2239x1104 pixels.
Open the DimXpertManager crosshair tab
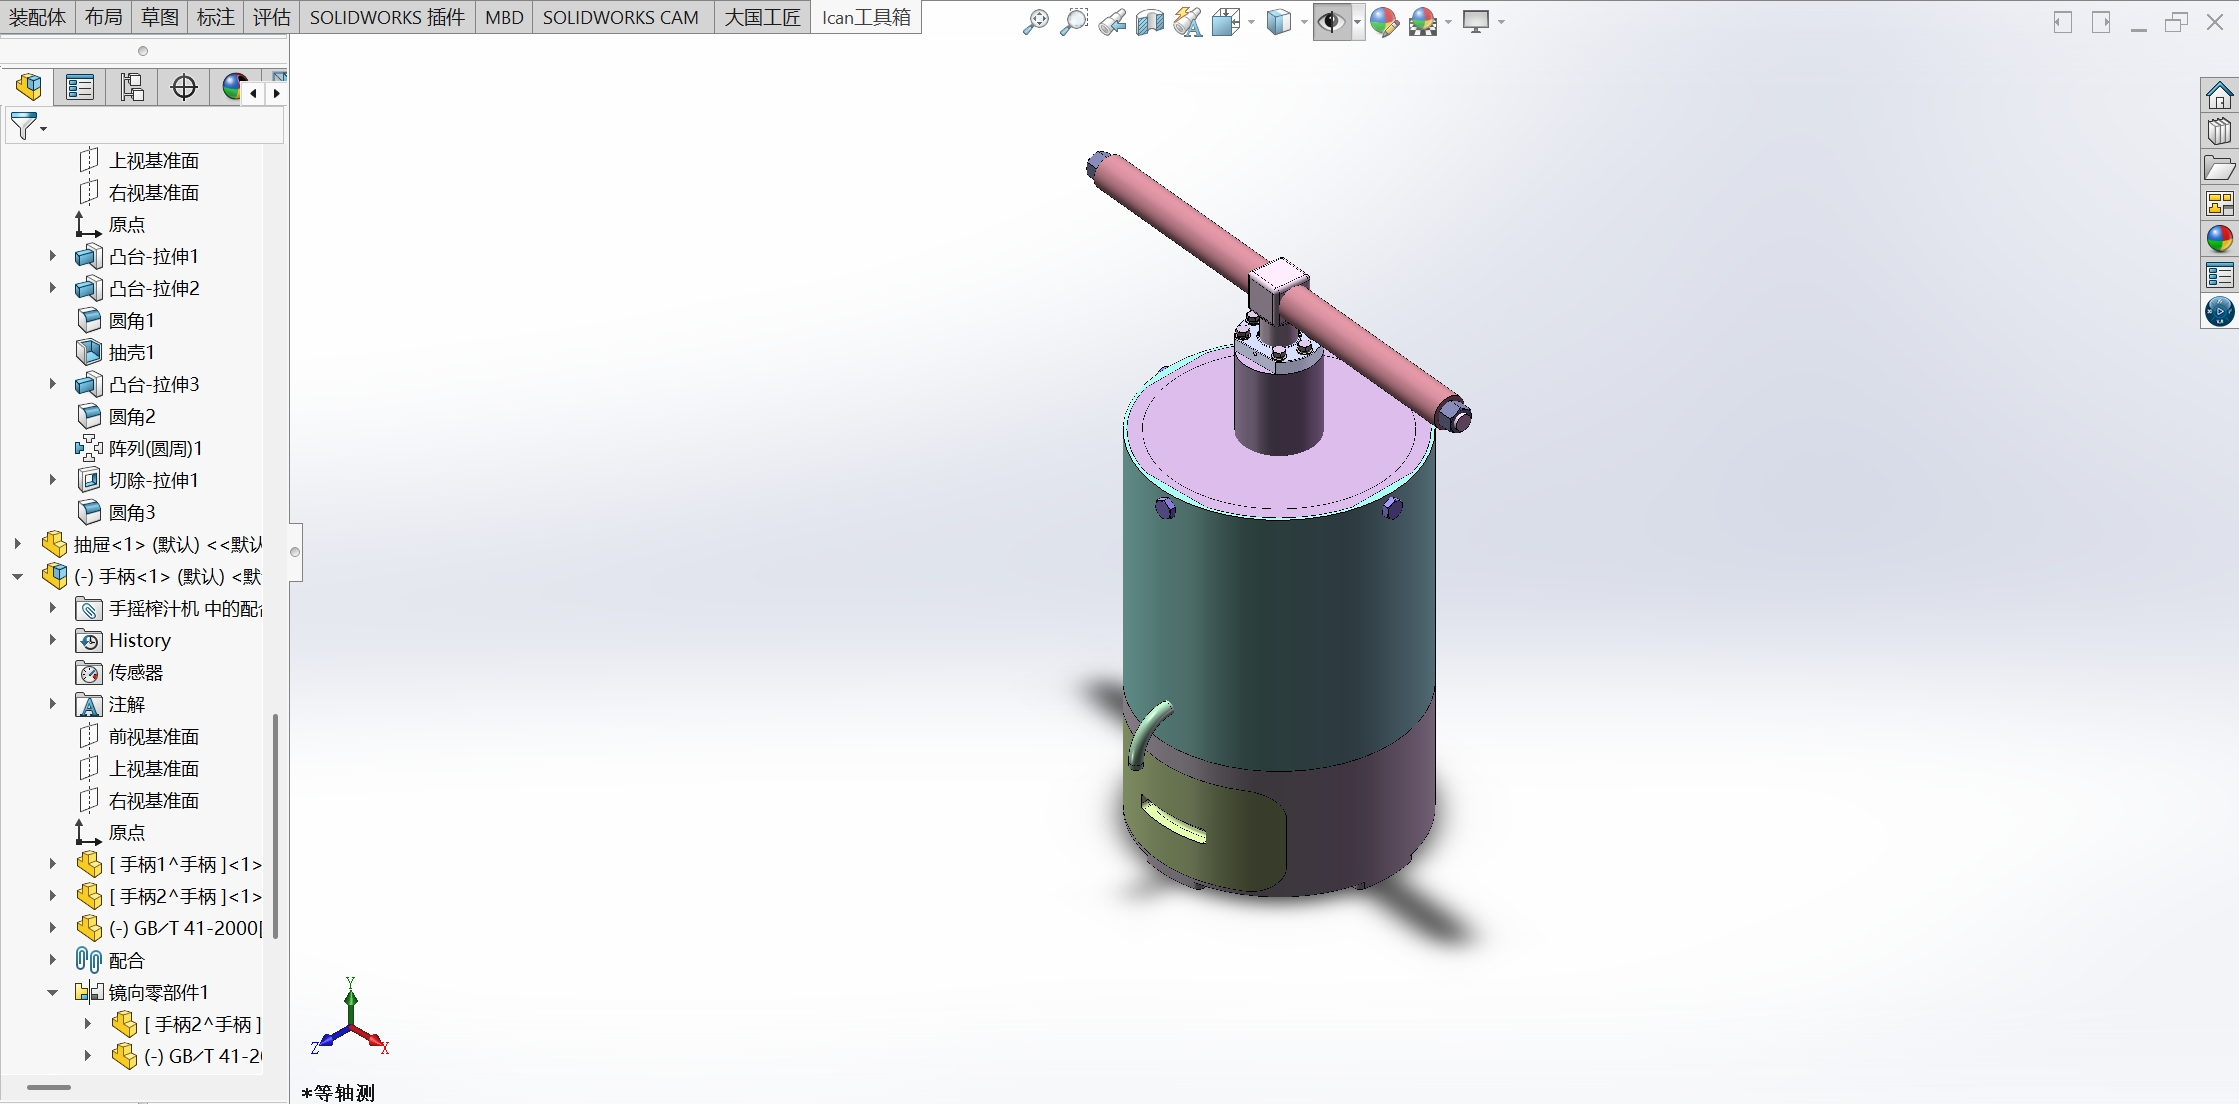tap(184, 88)
